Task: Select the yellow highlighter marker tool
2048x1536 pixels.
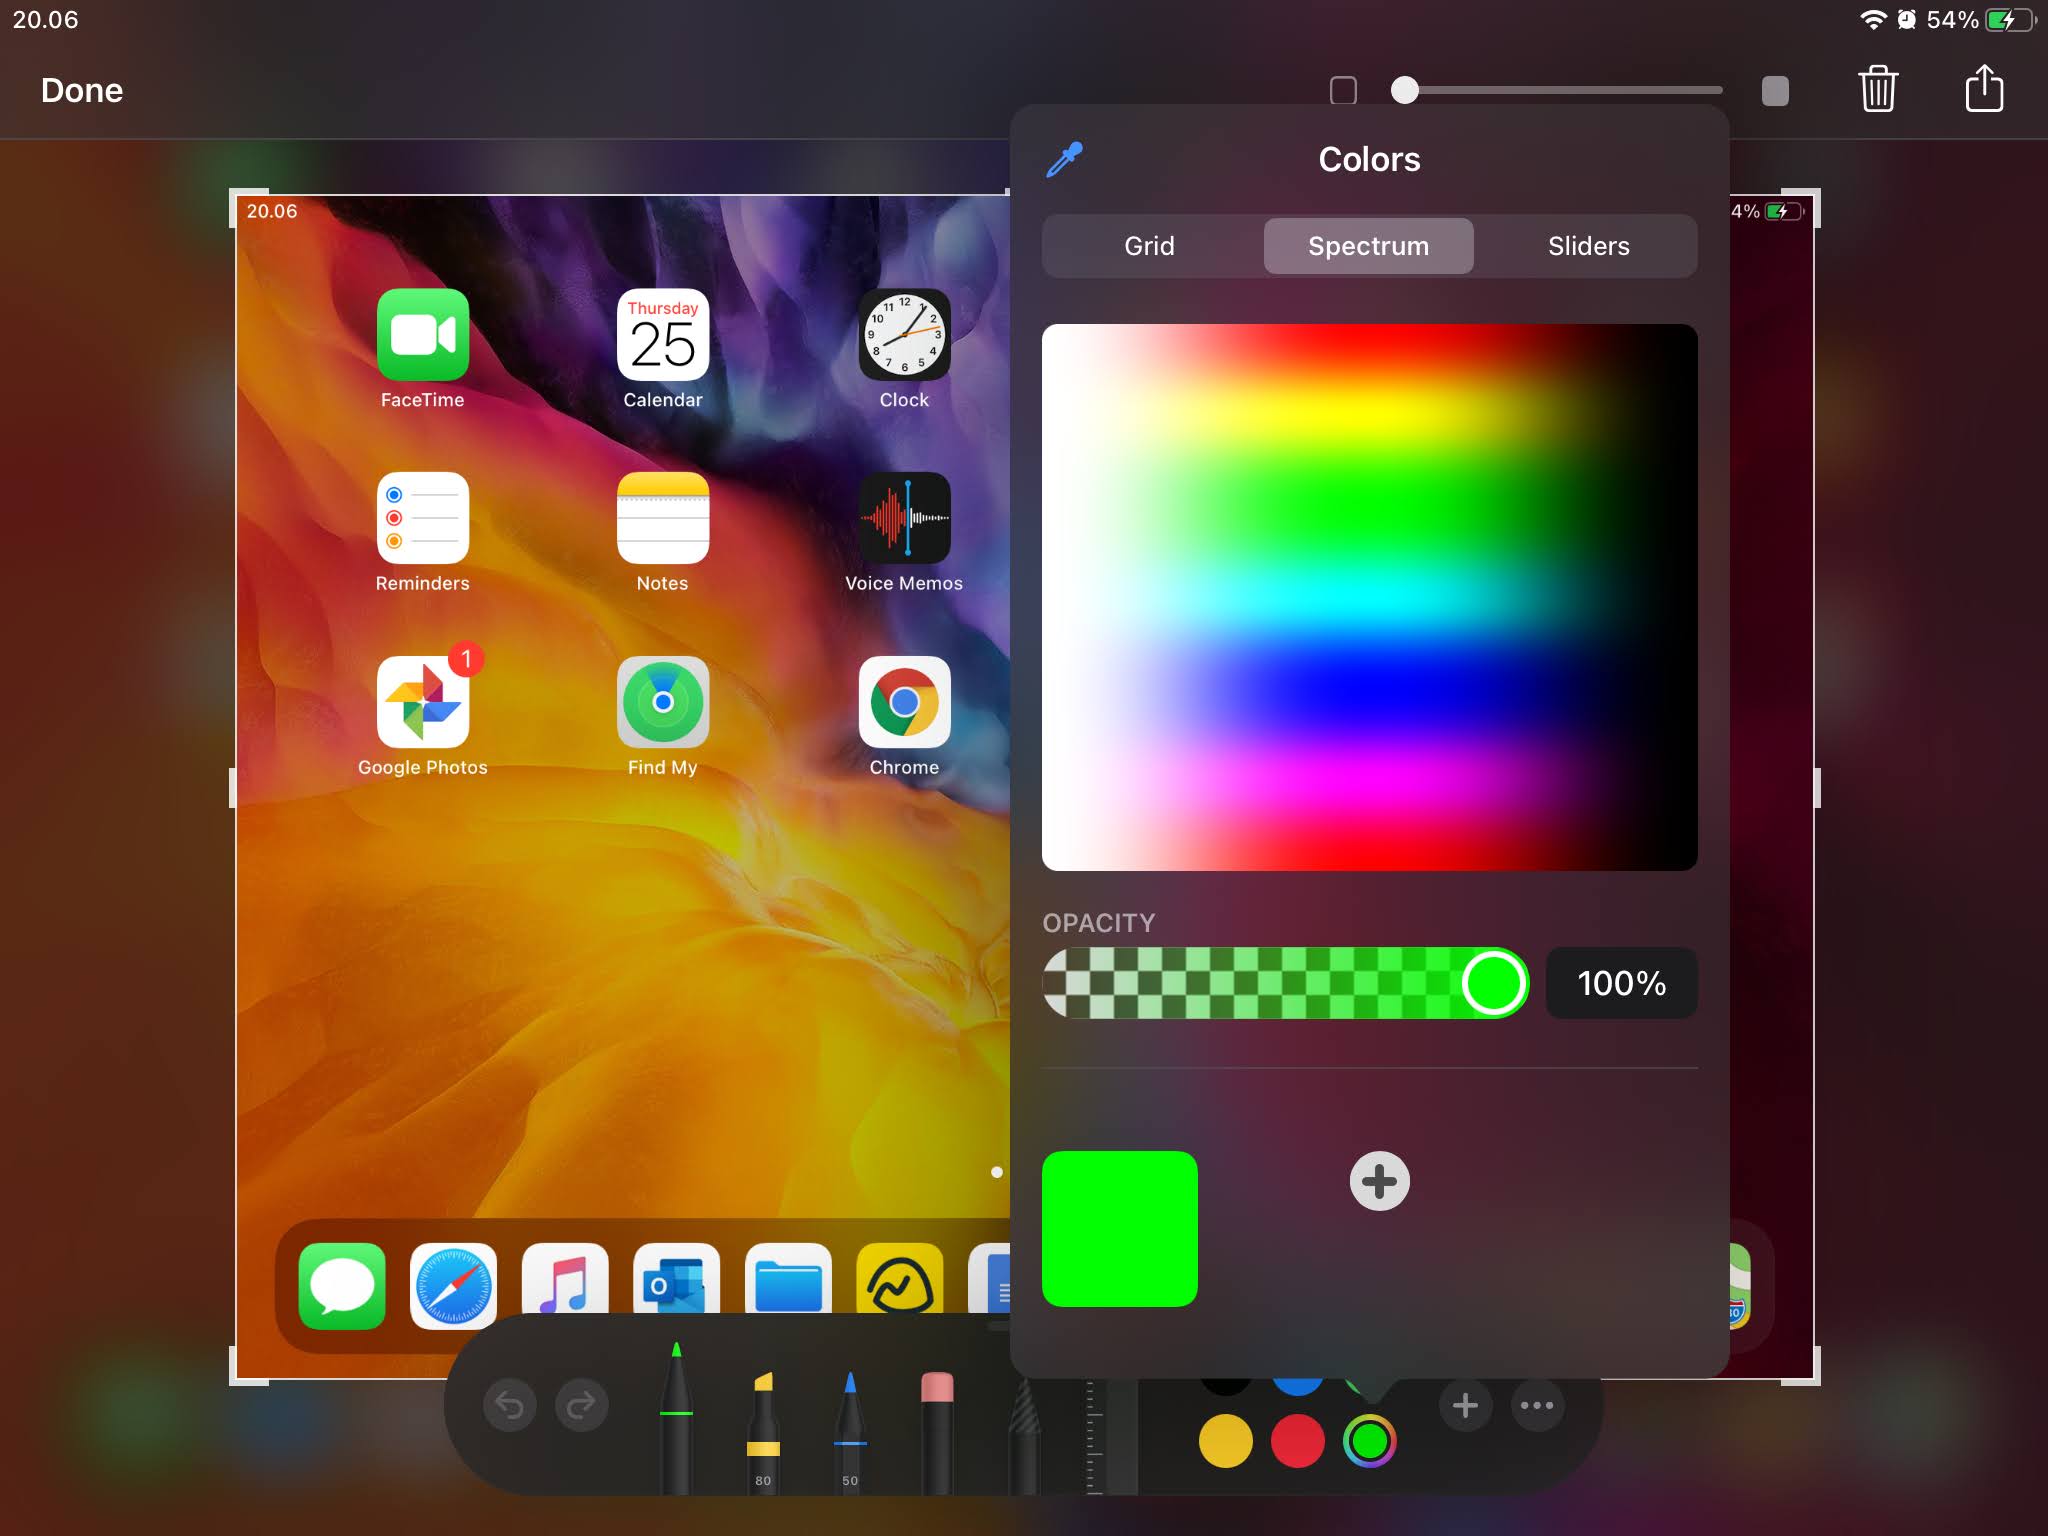Action: [x=763, y=1427]
